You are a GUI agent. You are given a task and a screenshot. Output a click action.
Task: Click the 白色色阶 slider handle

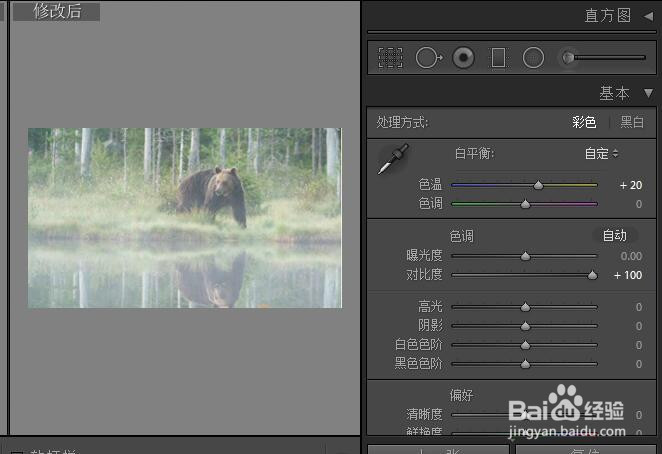point(525,345)
